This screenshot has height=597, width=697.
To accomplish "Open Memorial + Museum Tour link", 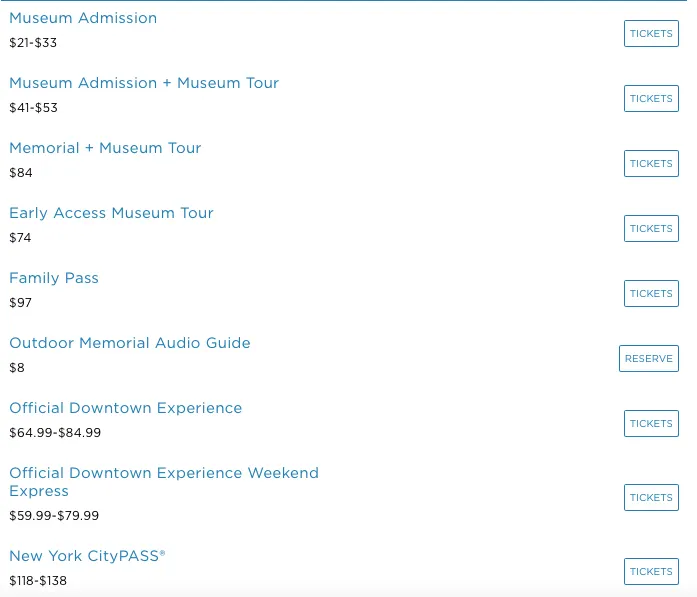I will [x=105, y=148].
